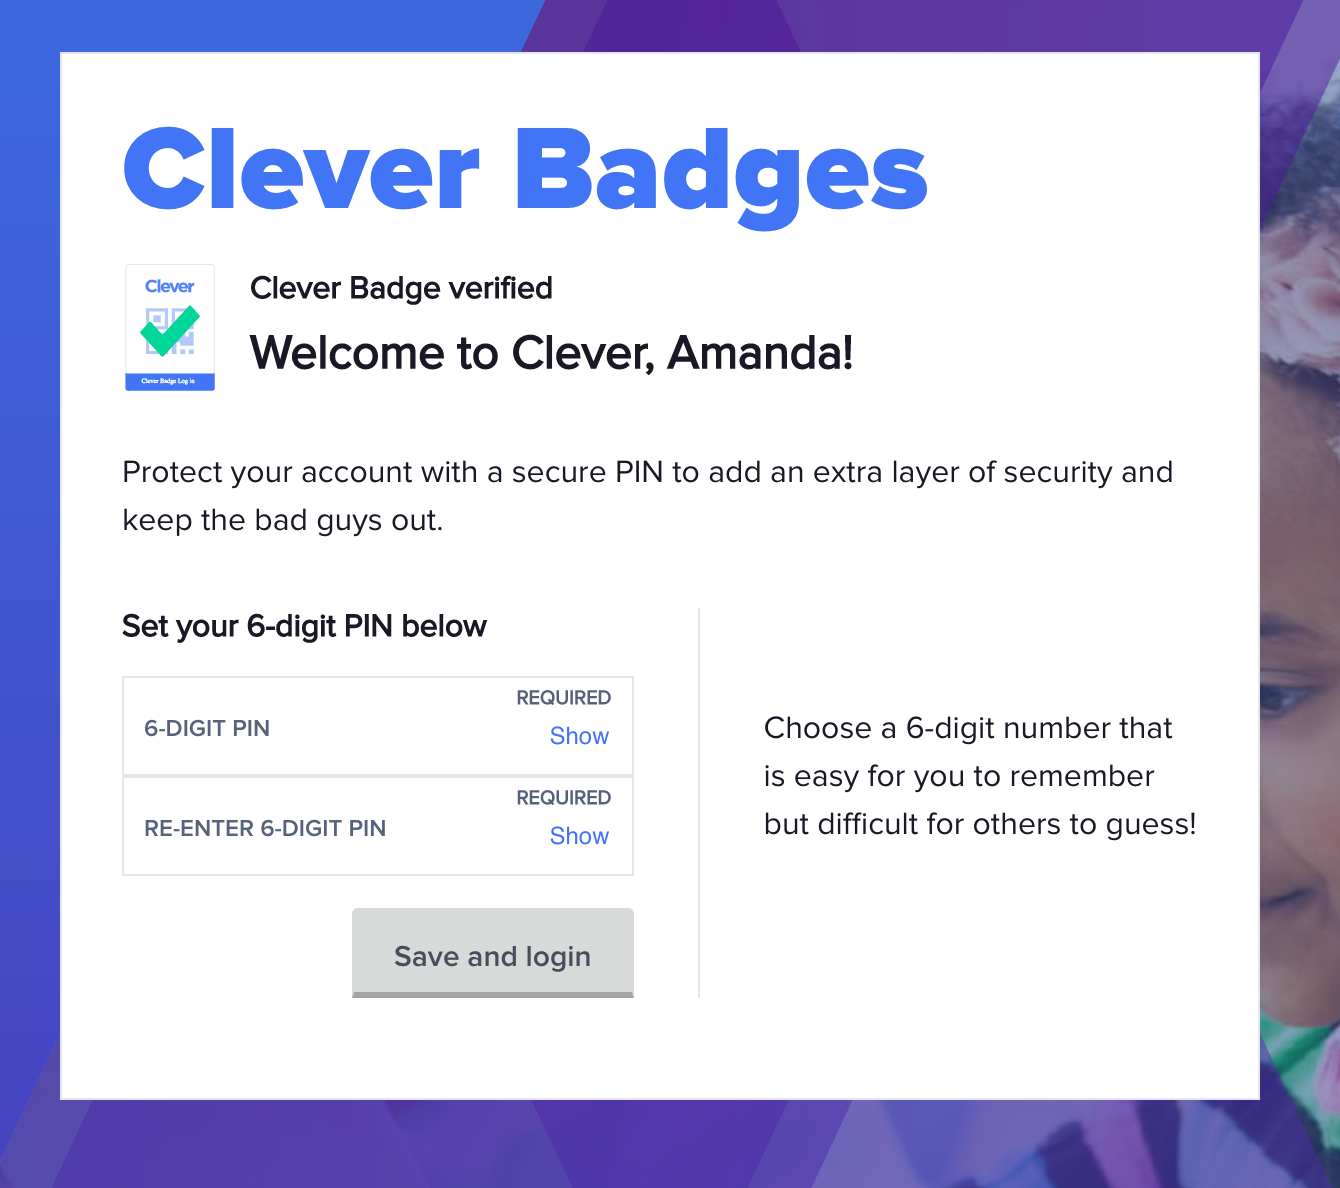Click the Choose a 6-digit number tip text

click(980, 776)
